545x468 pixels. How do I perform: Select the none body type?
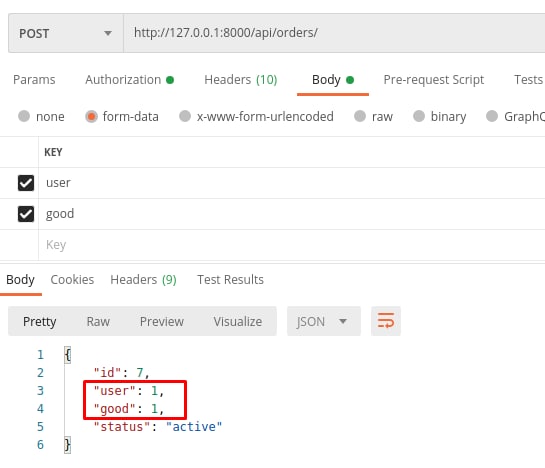(41, 116)
